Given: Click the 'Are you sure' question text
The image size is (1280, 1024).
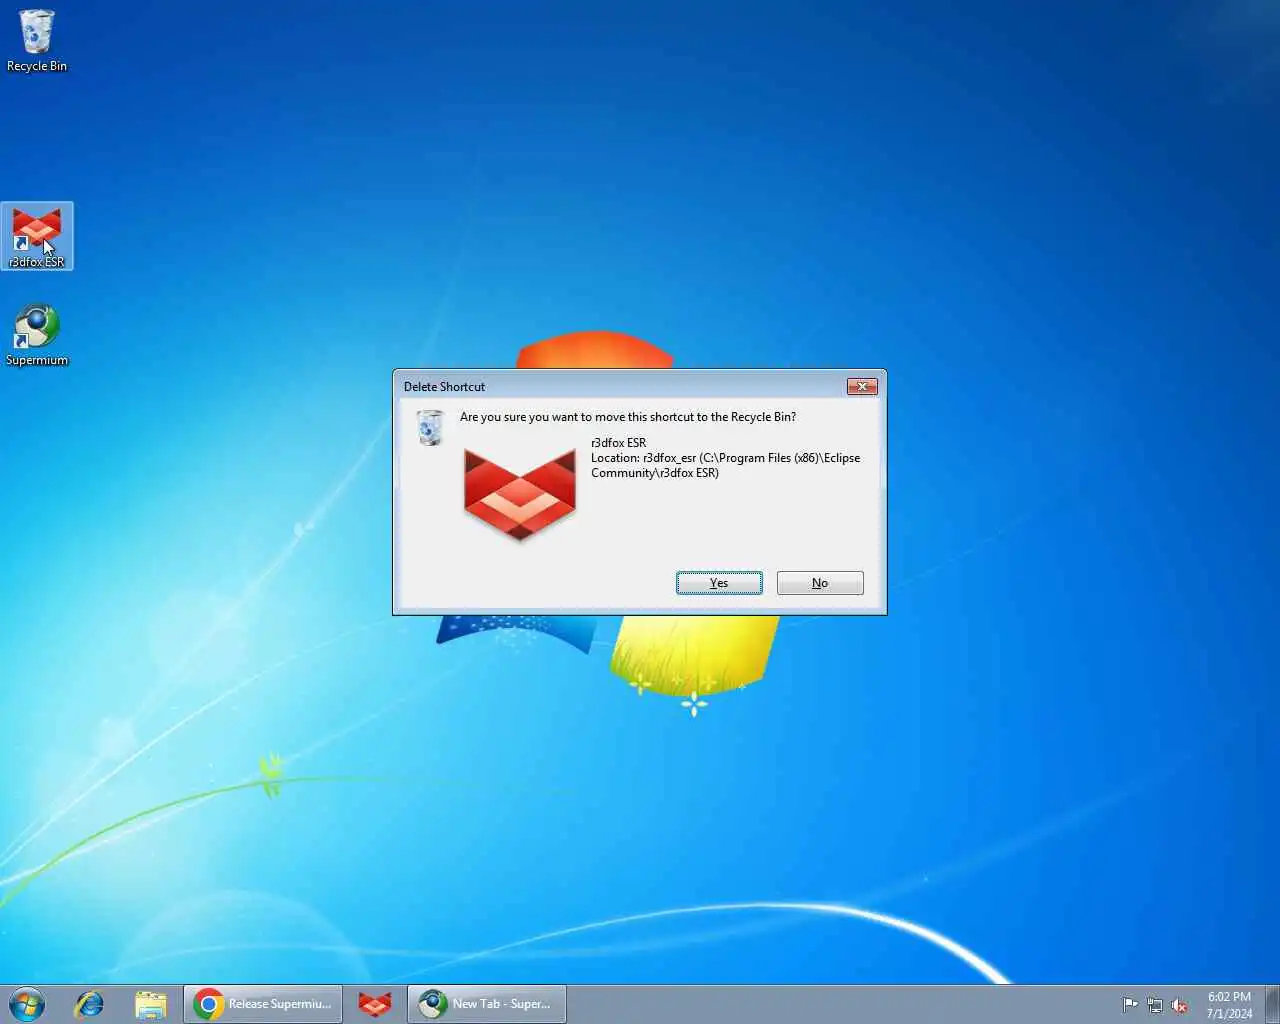Looking at the screenshot, I should pos(628,417).
